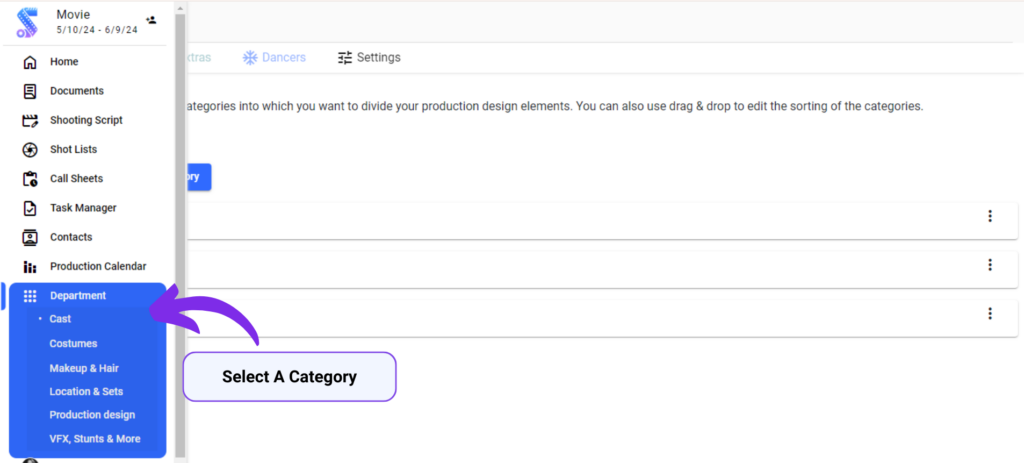Open the Call Sheets clipboard icon
The width and height of the screenshot is (1024, 463).
(x=29, y=179)
